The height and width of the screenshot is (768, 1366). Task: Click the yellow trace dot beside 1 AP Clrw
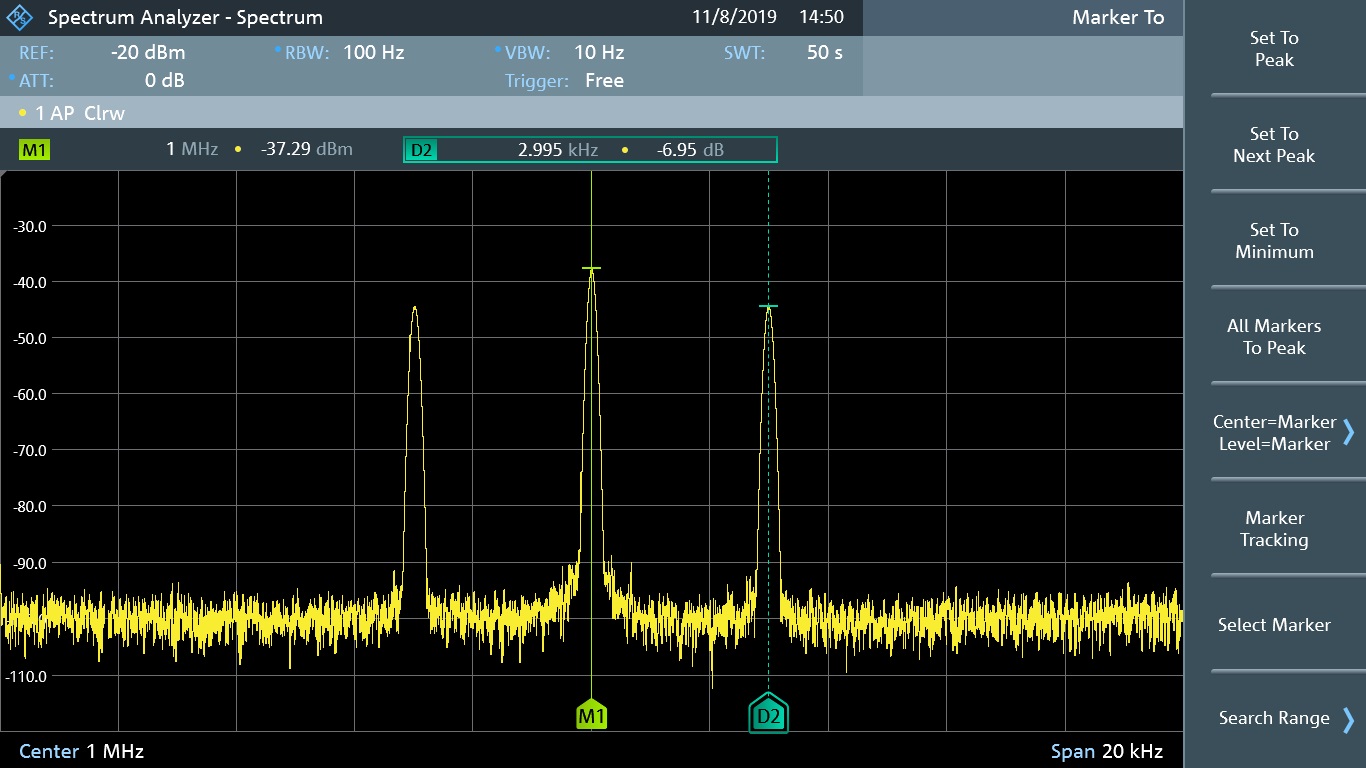tap(23, 113)
